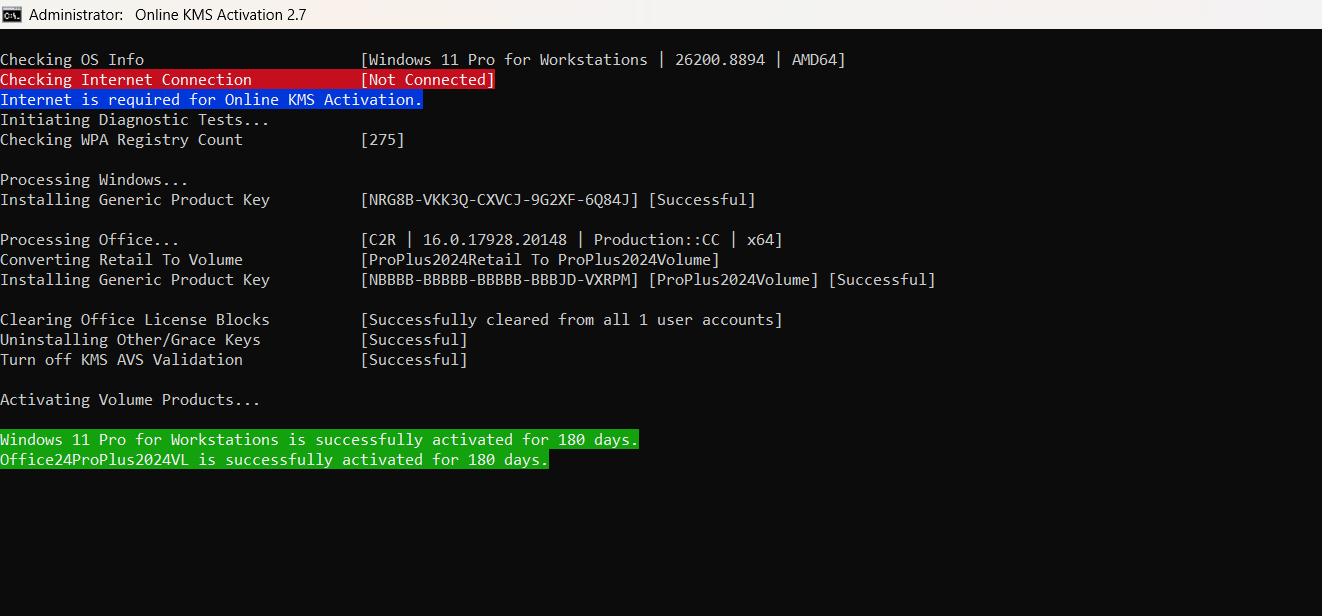Click the blue 'Internet is required' message
Image resolution: width=1322 pixels, height=616 pixels.
pos(211,100)
